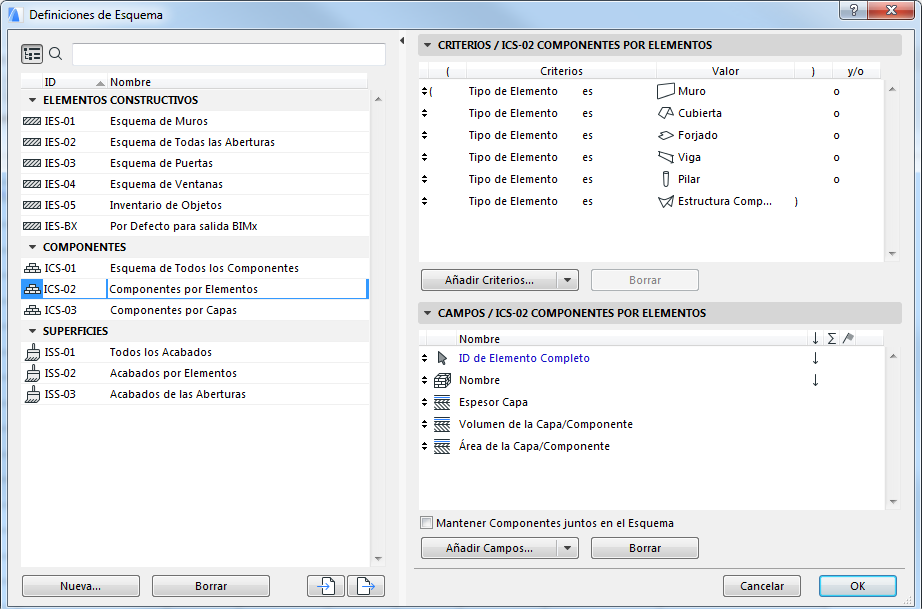Enable Mantener Componentes juntos en el Esquema
The image size is (922, 609).
427,523
